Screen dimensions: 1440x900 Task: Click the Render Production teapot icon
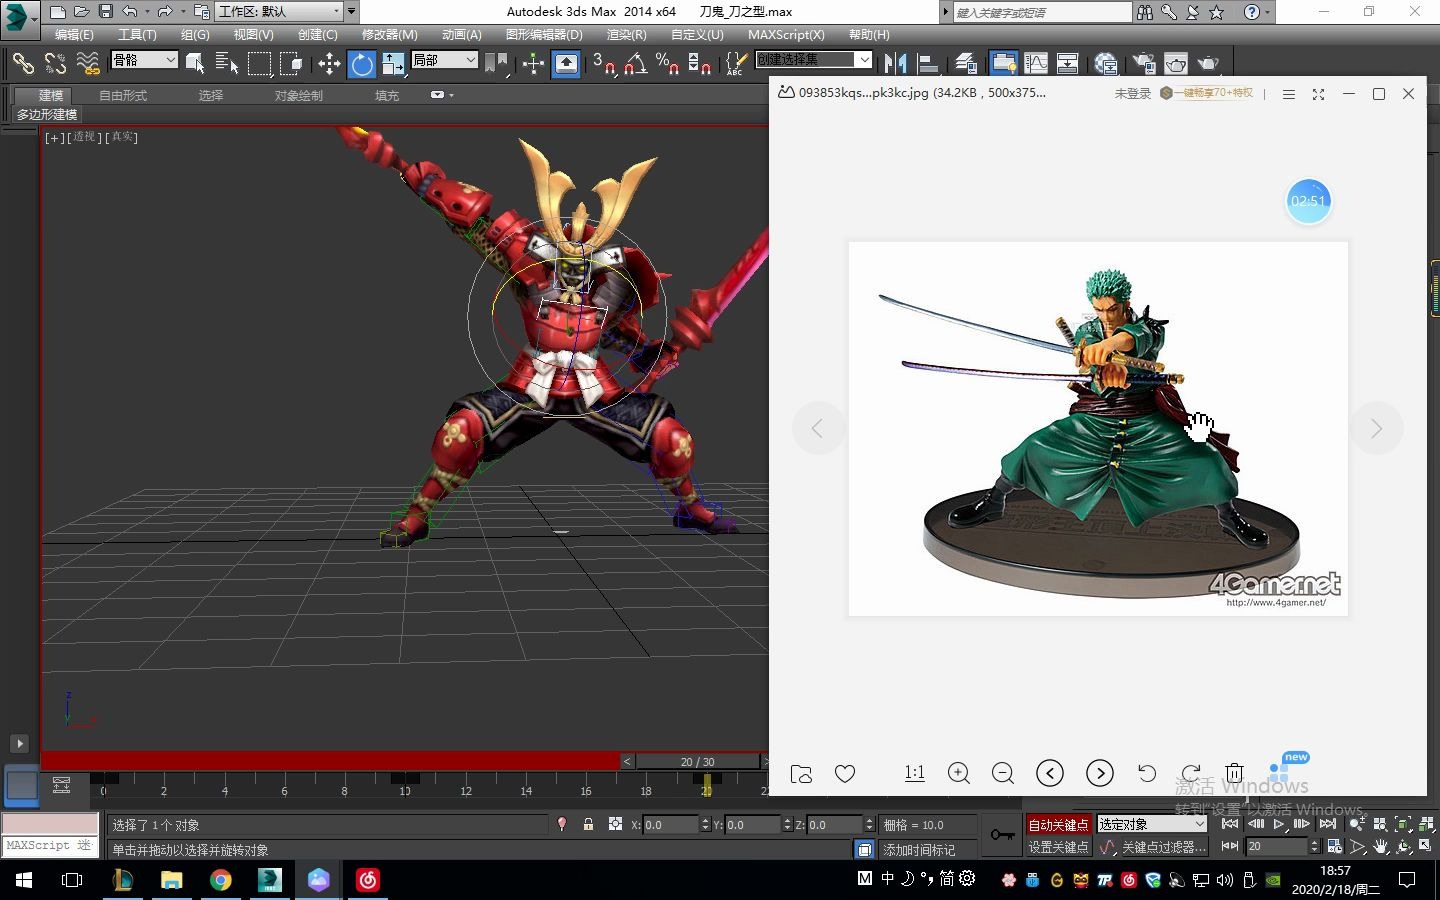tap(1209, 64)
